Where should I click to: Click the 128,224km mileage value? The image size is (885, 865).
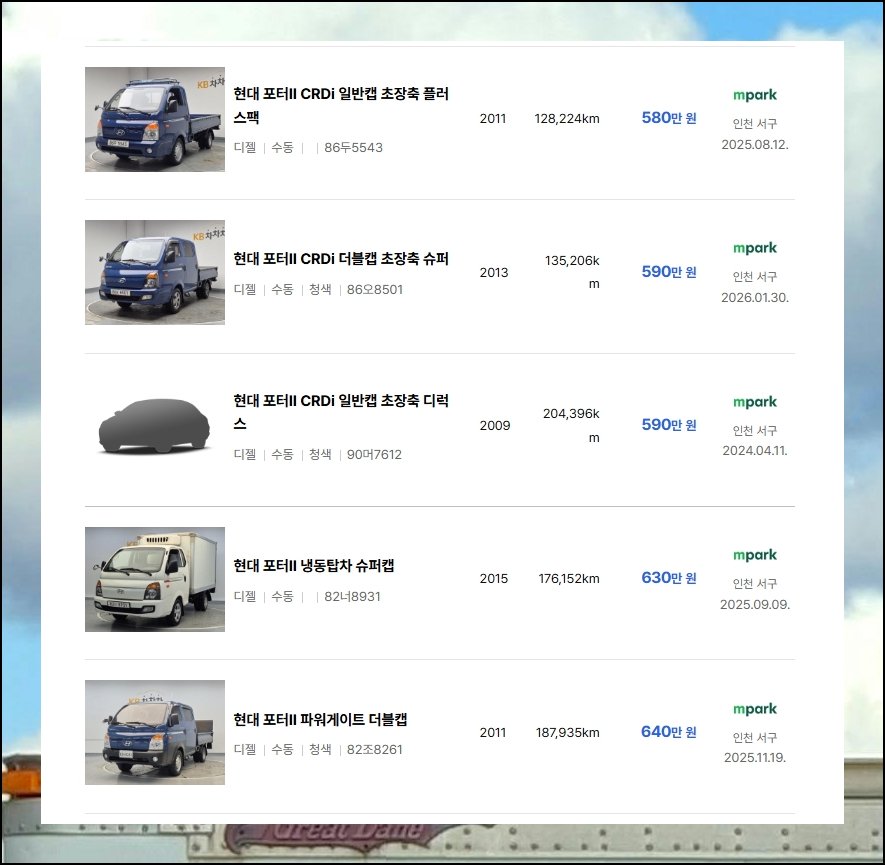tap(567, 118)
